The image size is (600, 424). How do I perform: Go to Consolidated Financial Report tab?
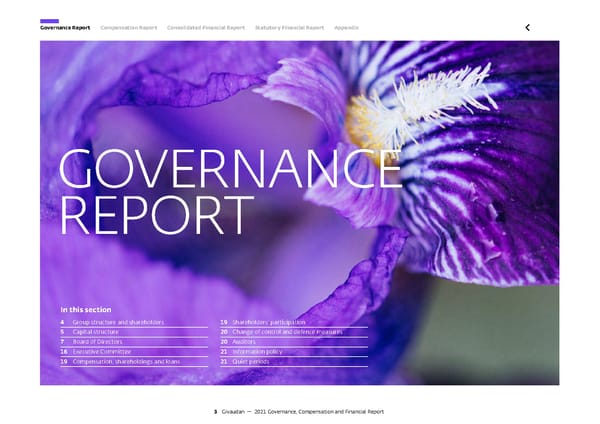[206, 28]
